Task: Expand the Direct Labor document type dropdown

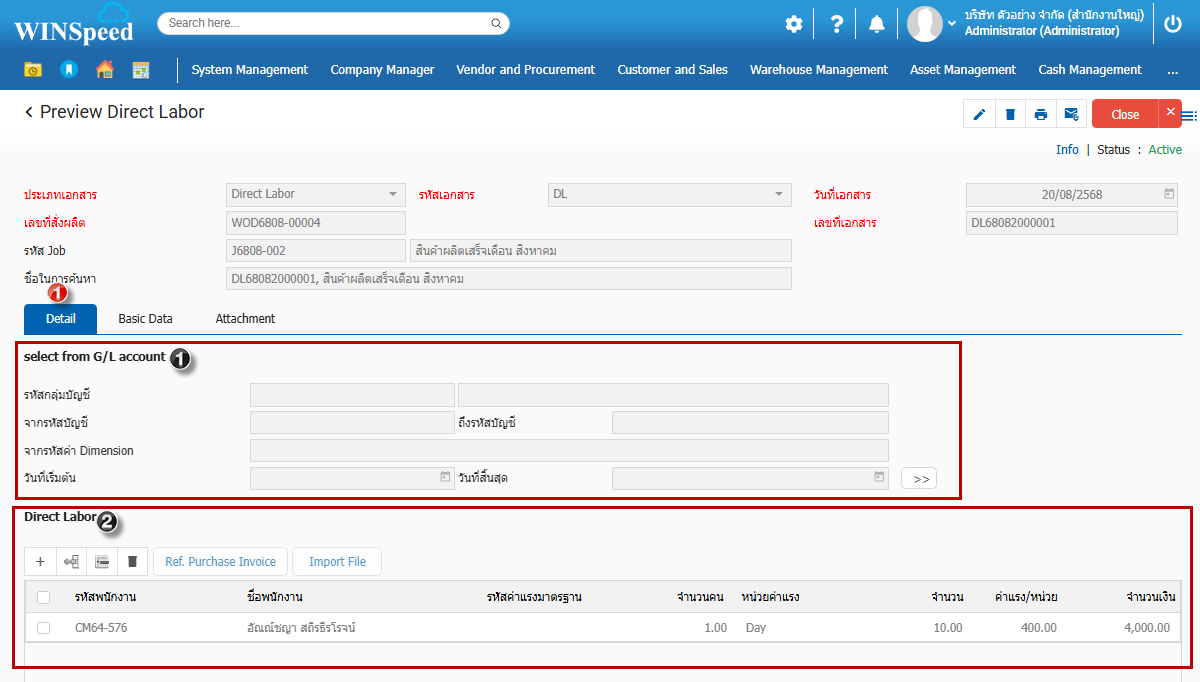Action: point(392,194)
